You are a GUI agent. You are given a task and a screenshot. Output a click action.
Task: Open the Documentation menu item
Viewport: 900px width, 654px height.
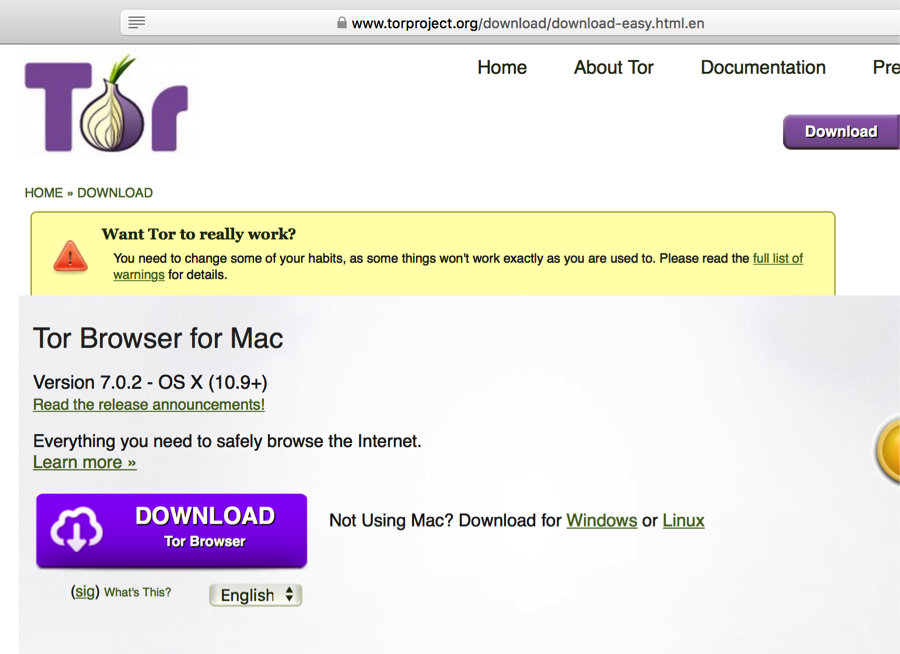click(x=763, y=67)
